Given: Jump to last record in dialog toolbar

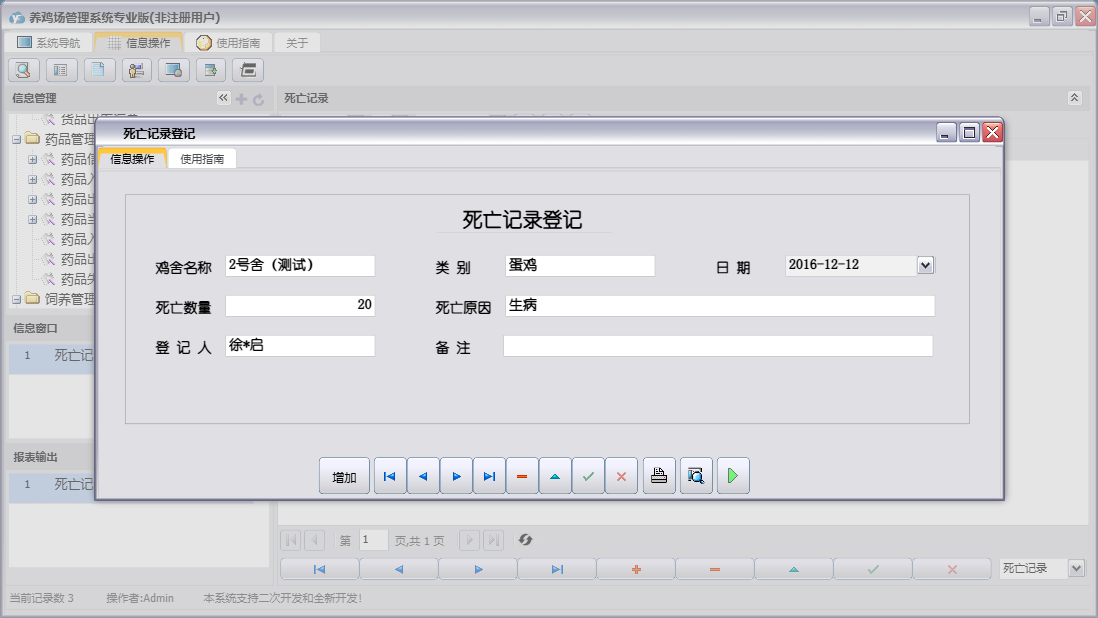Looking at the screenshot, I should 489,477.
